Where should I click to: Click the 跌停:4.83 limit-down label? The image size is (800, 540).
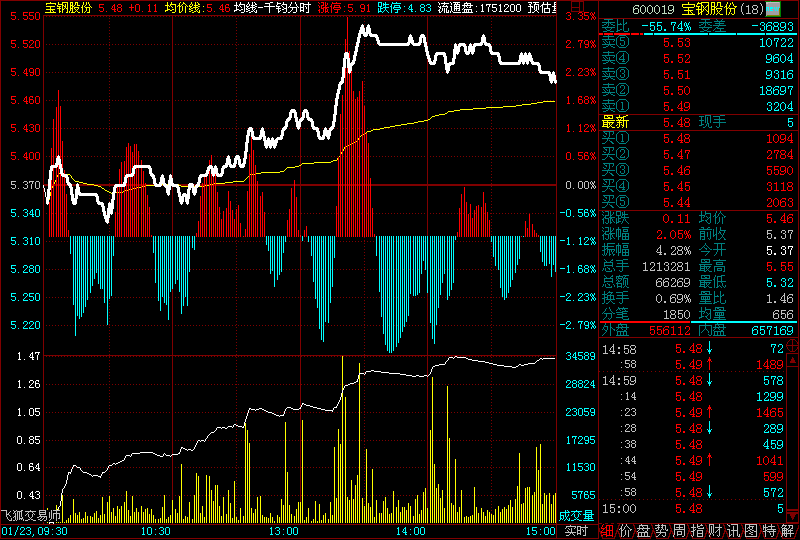coord(404,8)
